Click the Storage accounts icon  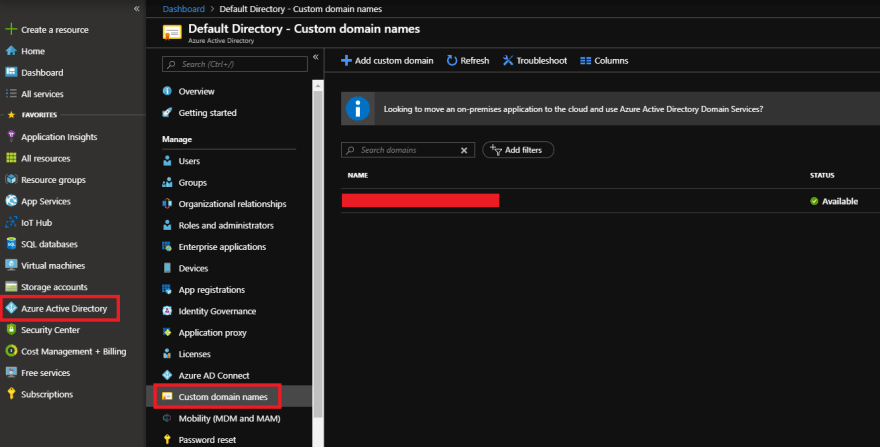click(x=11, y=287)
